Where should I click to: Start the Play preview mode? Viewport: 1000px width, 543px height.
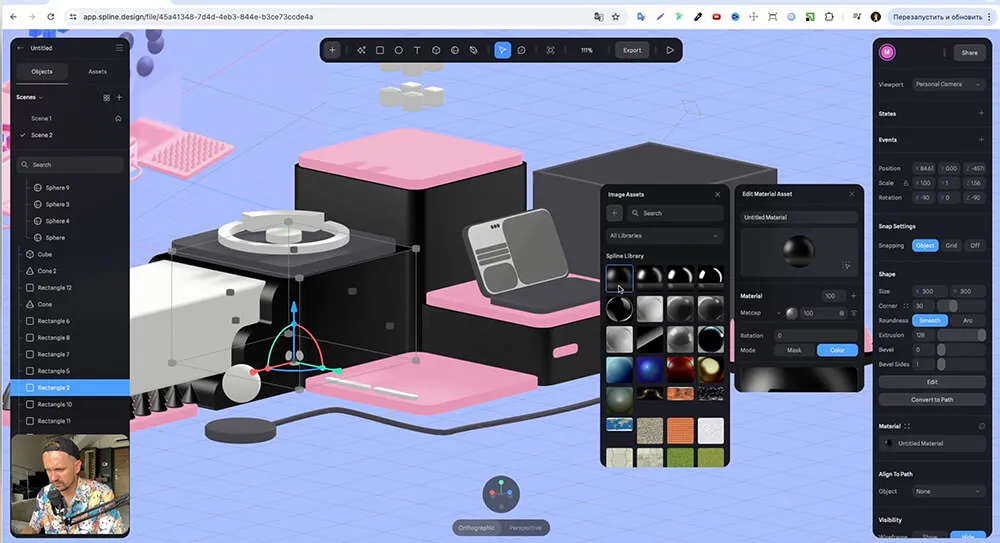[x=670, y=50]
